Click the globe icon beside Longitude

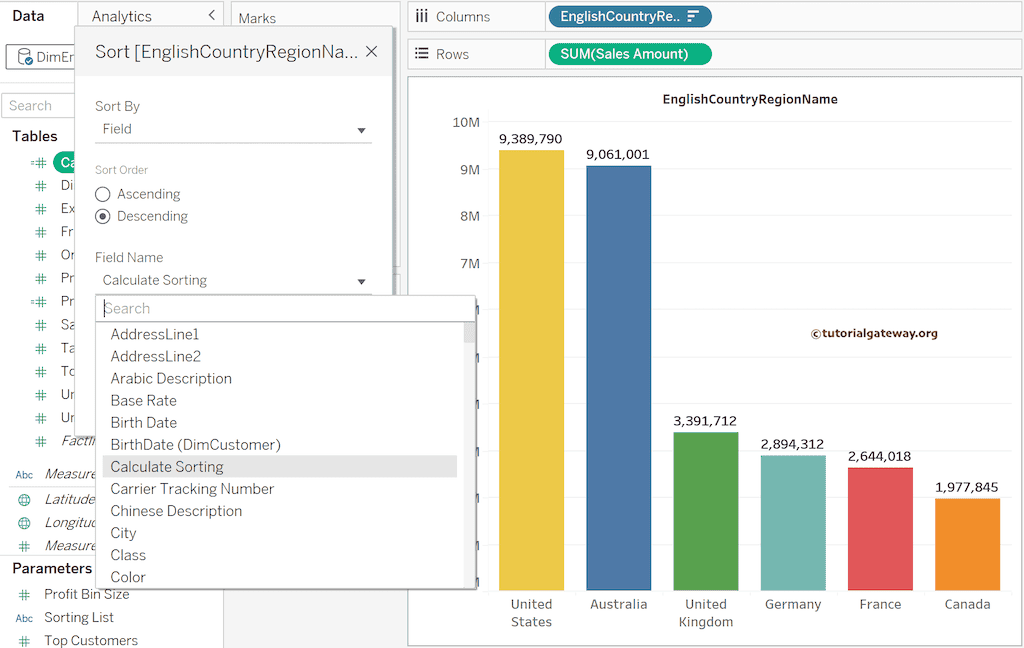point(24,522)
